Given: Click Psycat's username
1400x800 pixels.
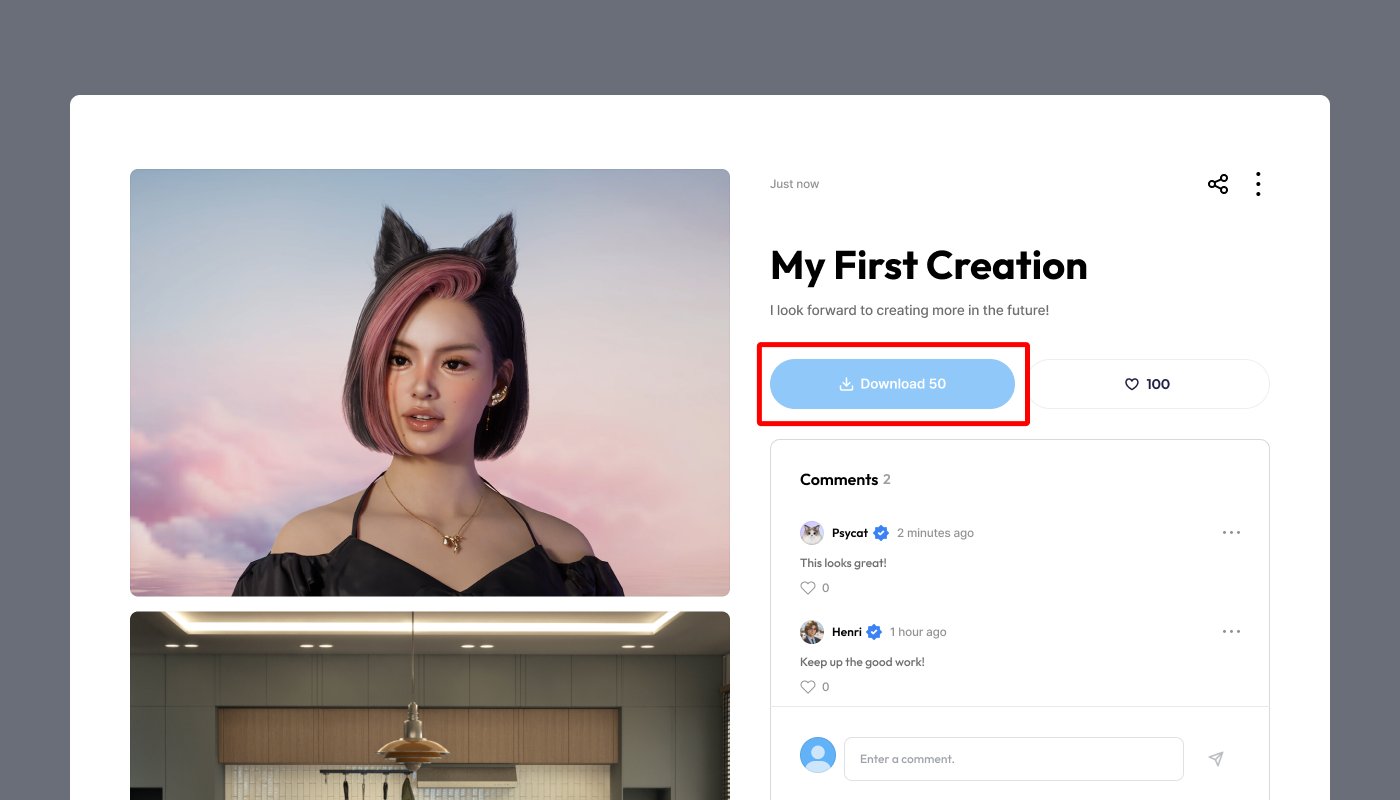Looking at the screenshot, I should pos(850,533).
